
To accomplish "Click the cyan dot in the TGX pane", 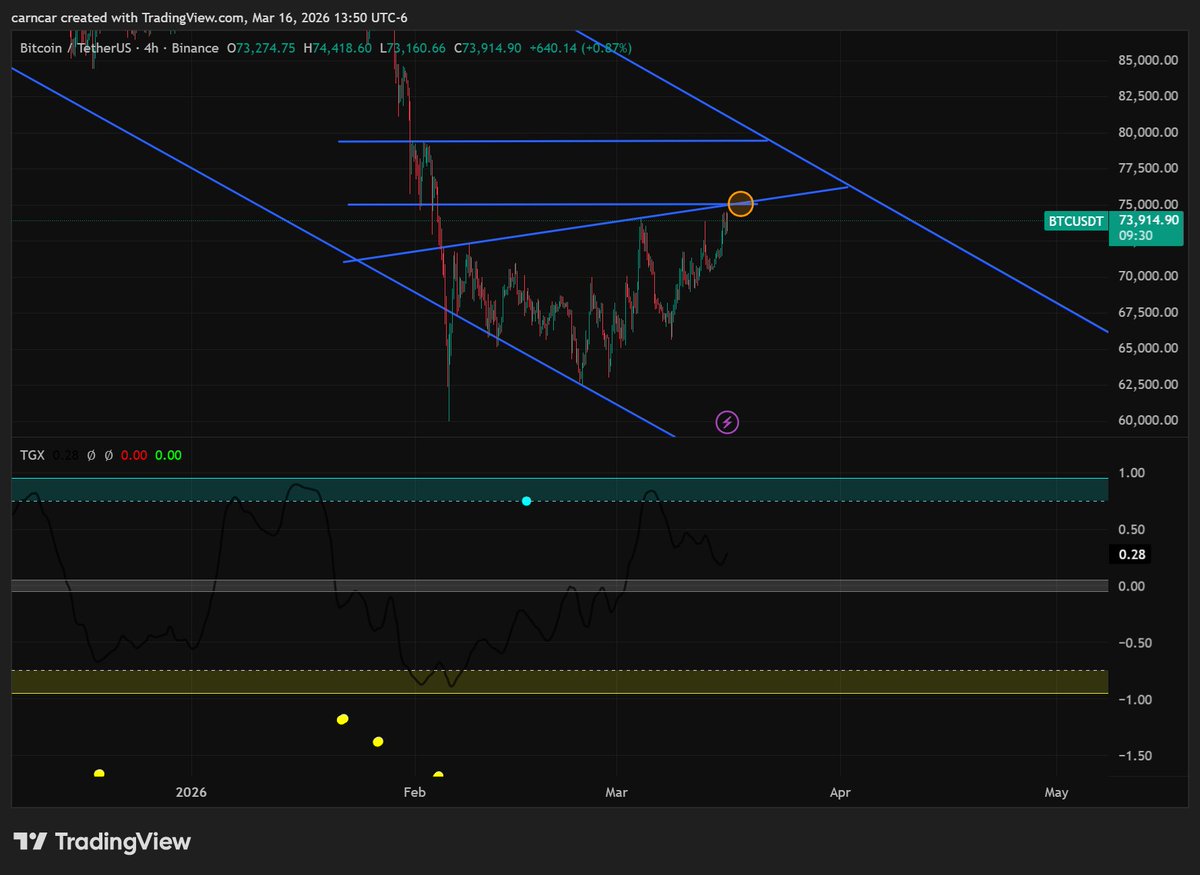I will [527, 501].
